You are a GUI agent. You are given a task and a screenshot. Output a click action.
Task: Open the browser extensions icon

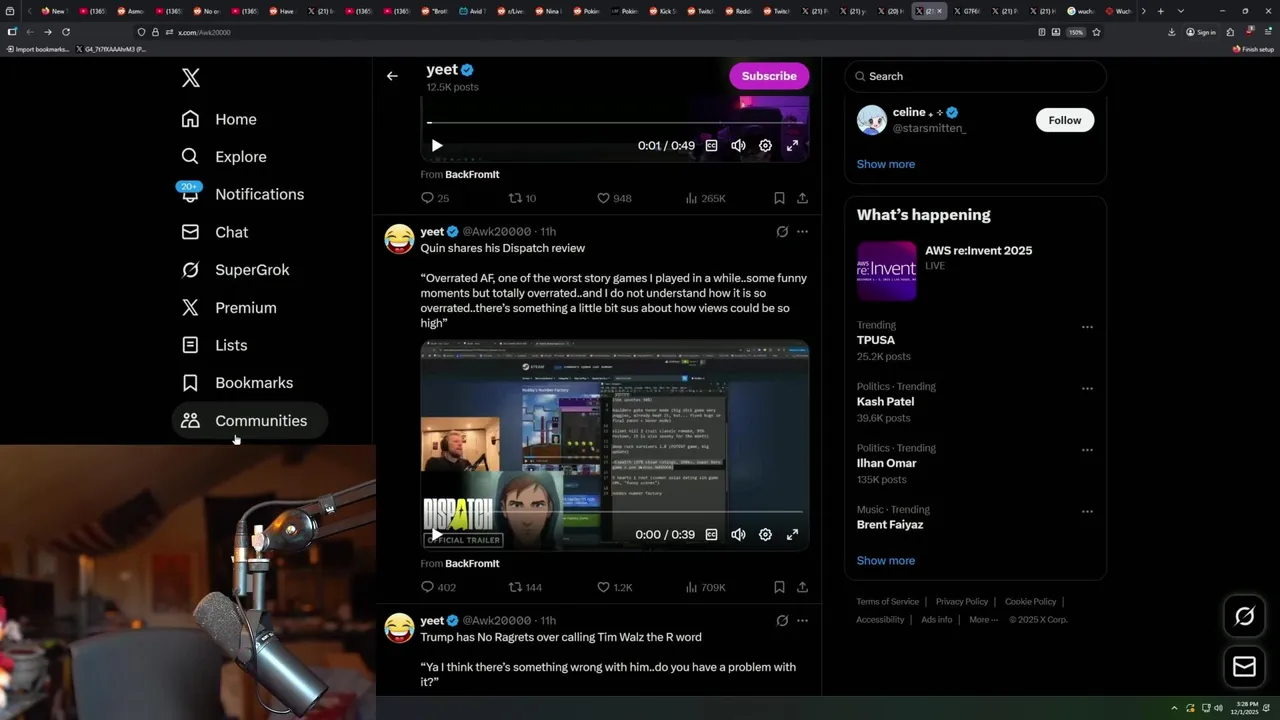pos(1229,32)
